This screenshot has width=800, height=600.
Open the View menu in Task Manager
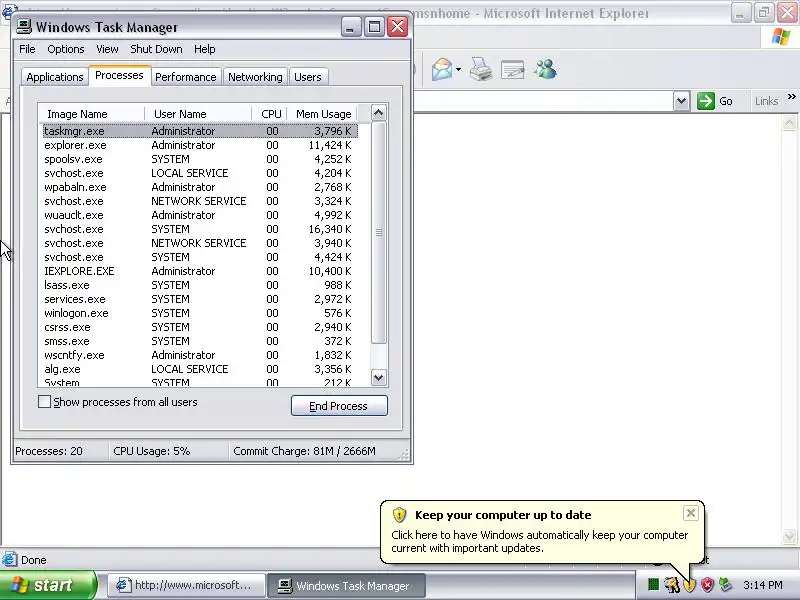pyautogui.click(x=107, y=49)
